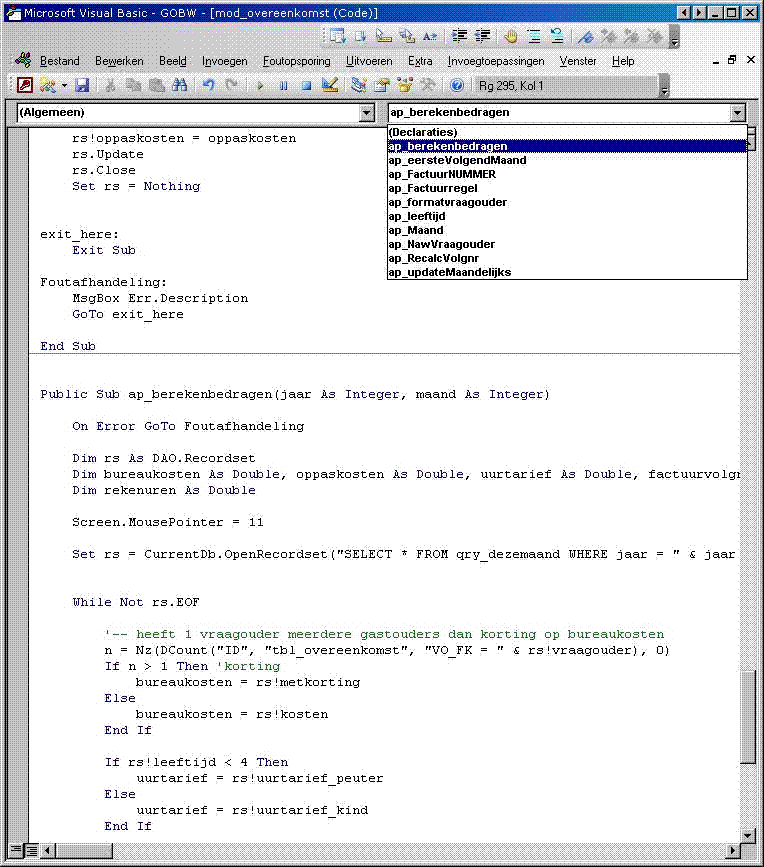This screenshot has height=867, width=764.
Task: Switch to Procedure View button at bottom-left
Action: (x=14, y=850)
